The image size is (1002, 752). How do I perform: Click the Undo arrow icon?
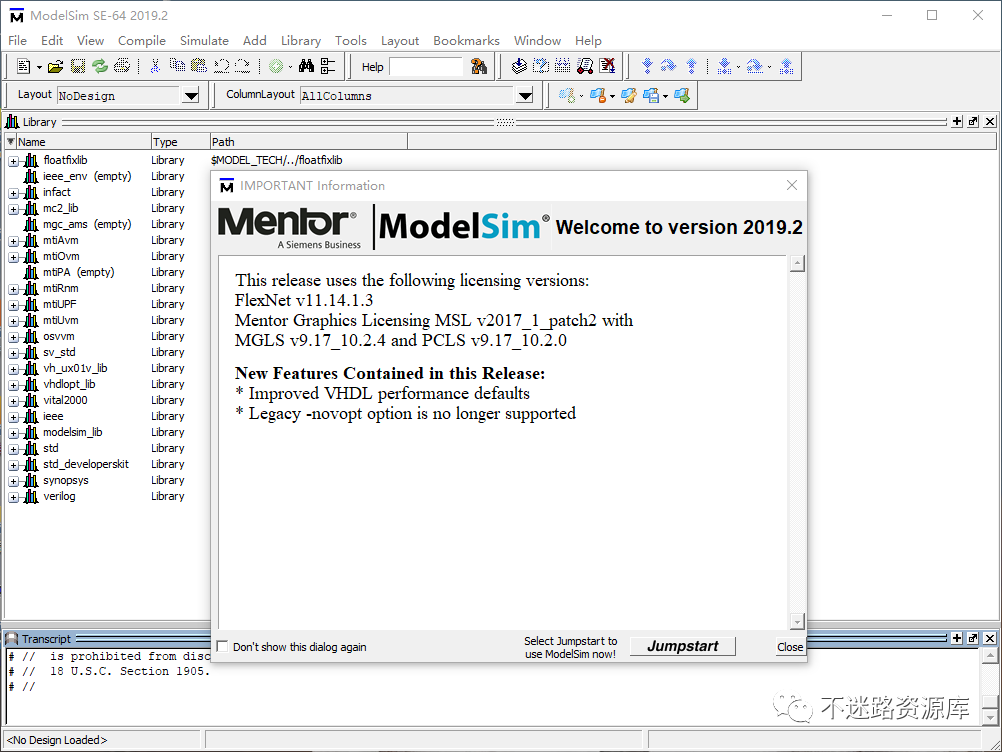(221, 66)
